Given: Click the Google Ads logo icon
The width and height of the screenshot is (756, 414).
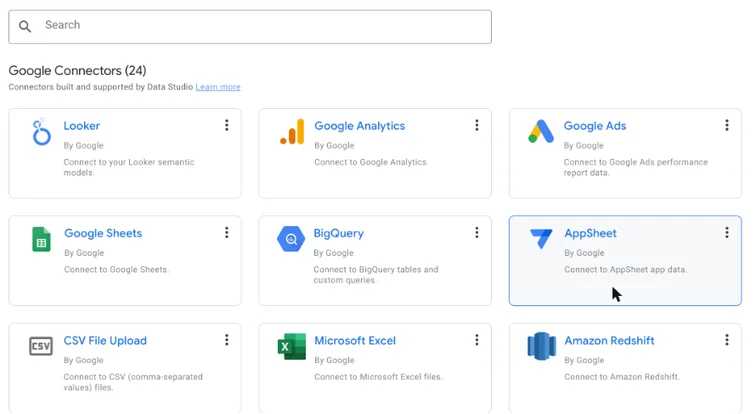Looking at the screenshot, I should pyautogui.click(x=541, y=131).
